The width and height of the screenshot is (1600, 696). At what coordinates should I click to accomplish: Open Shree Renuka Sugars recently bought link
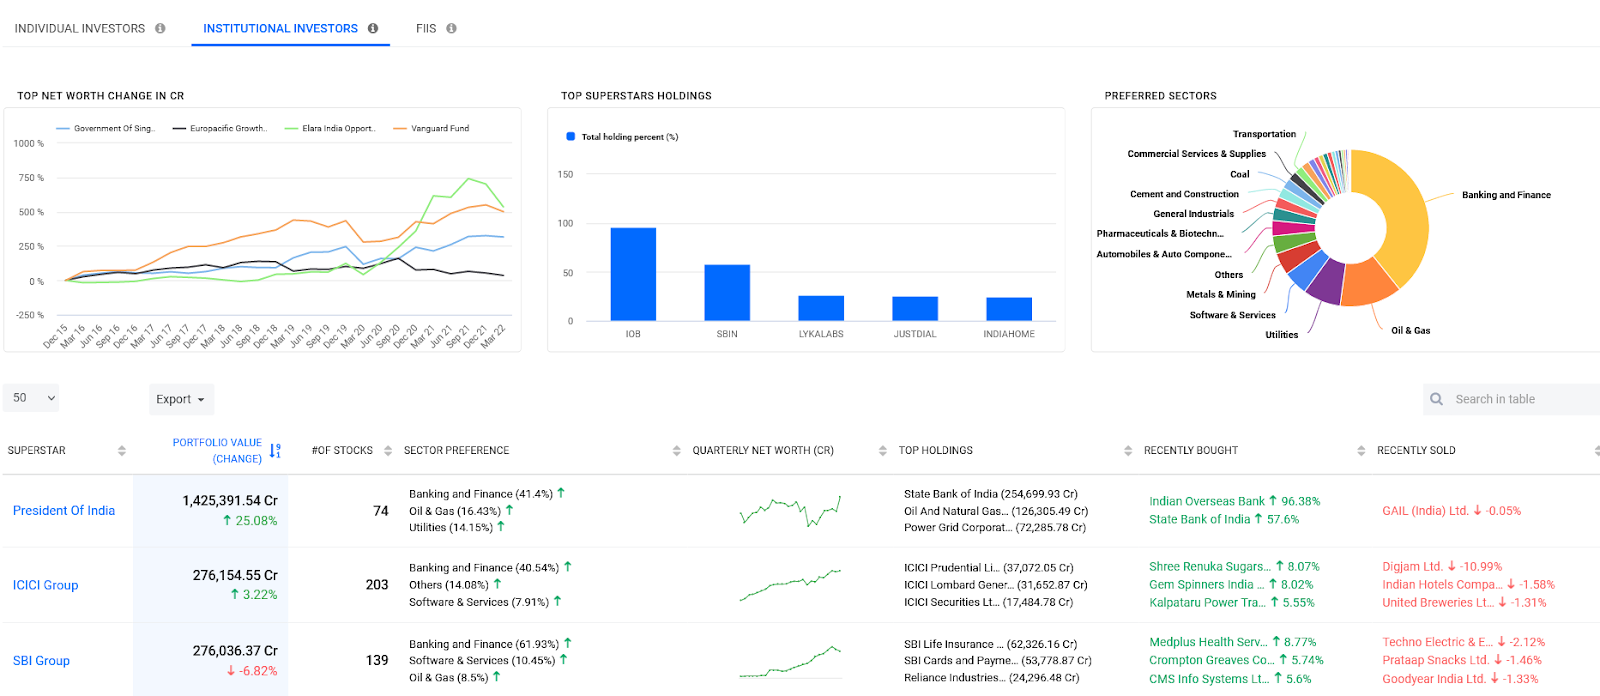coord(1210,567)
